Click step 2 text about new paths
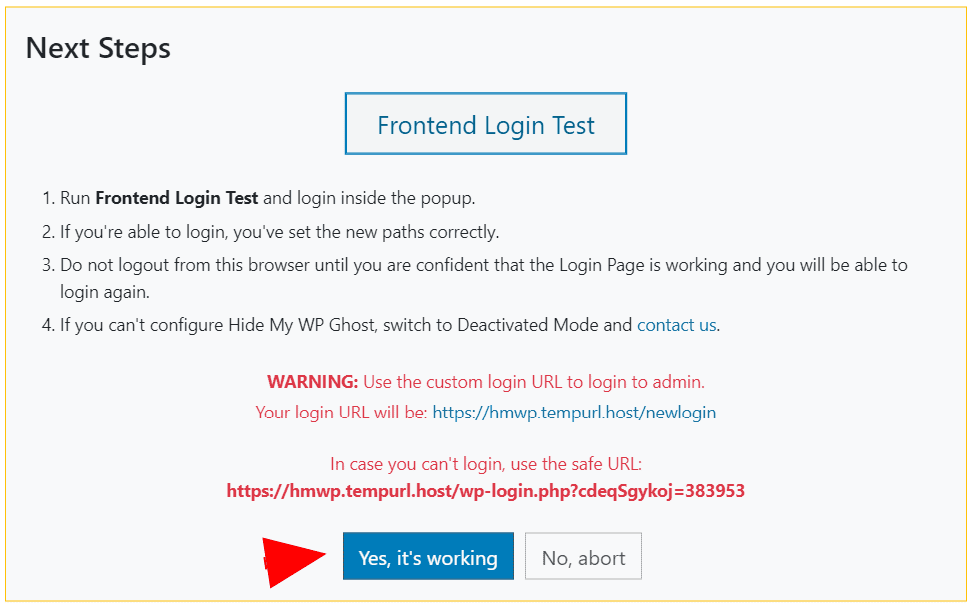975x607 pixels. (x=280, y=232)
